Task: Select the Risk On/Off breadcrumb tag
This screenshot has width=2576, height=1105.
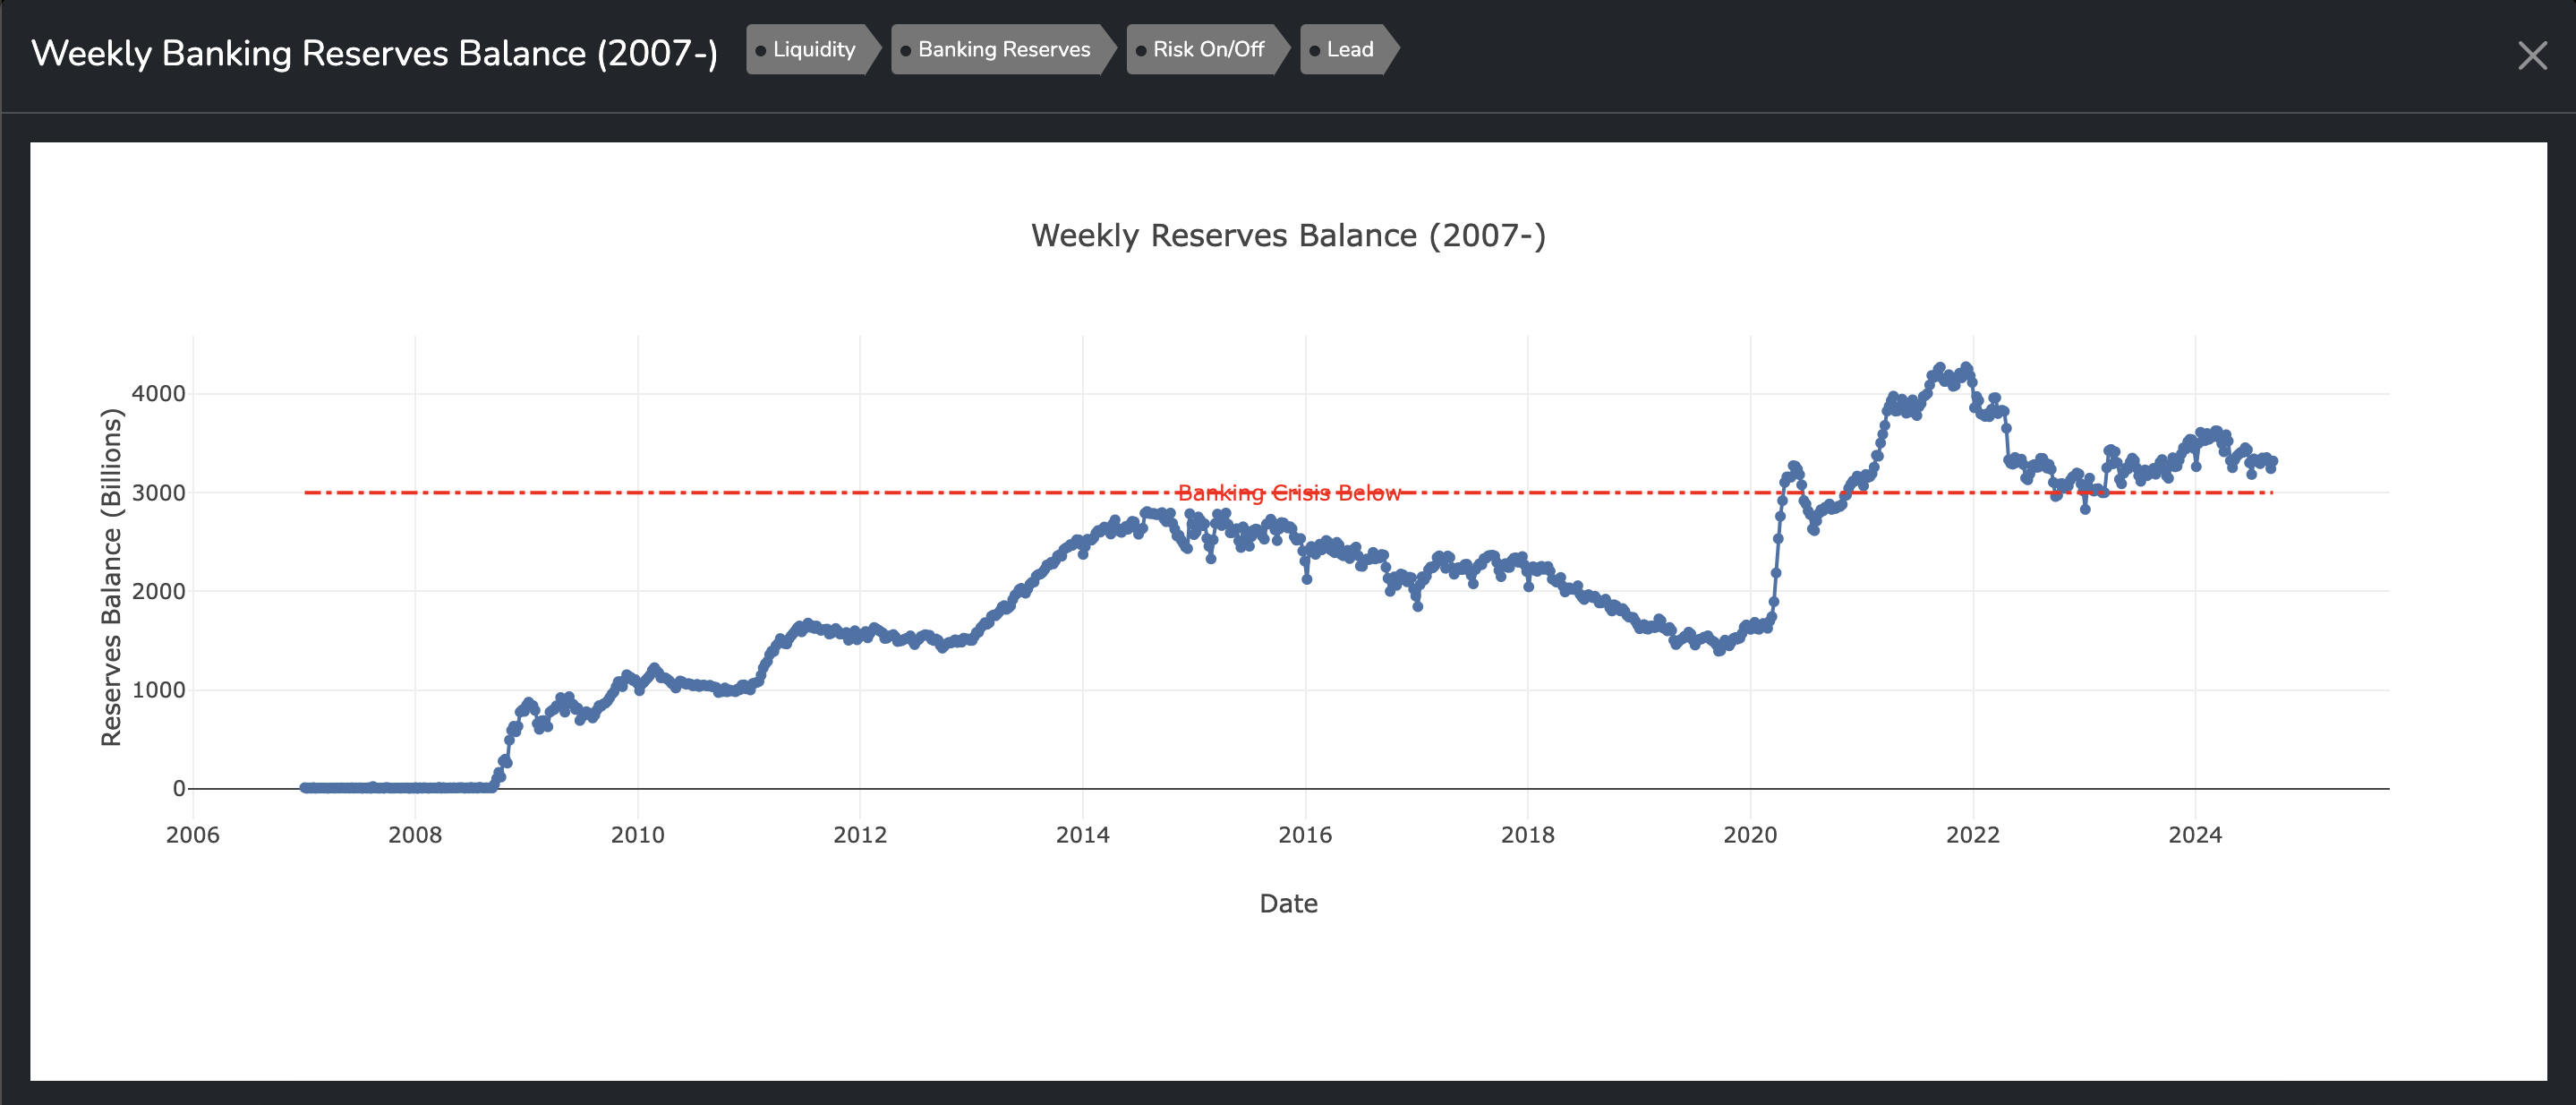Action: click(x=1208, y=49)
